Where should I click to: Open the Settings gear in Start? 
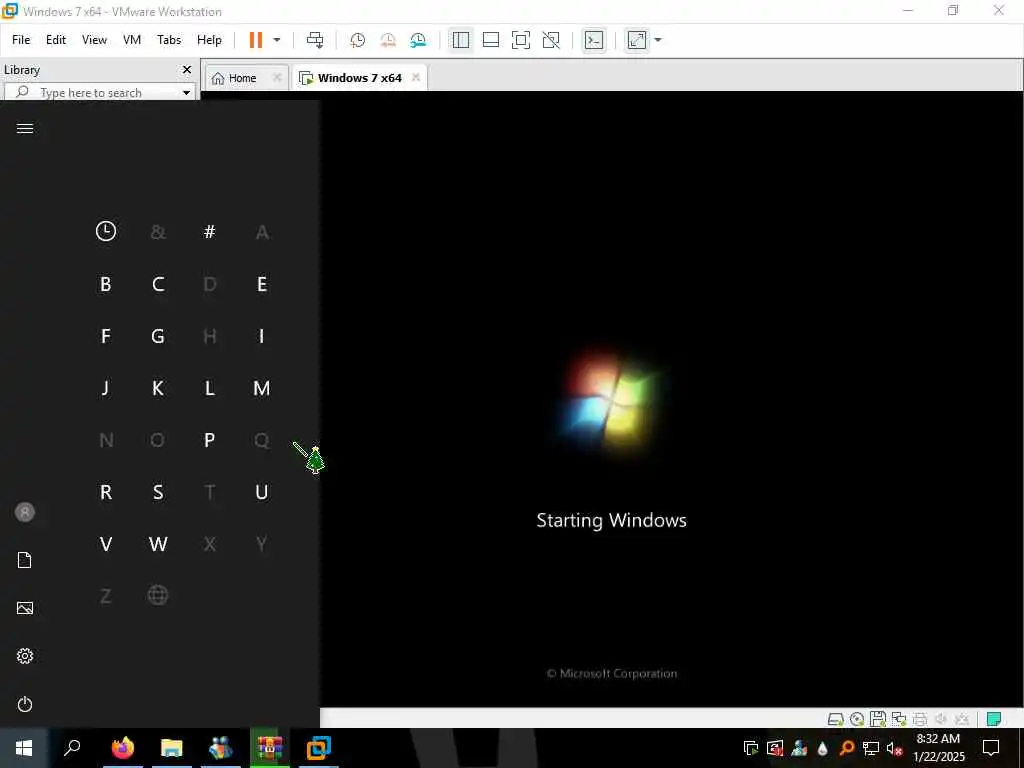(25, 656)
